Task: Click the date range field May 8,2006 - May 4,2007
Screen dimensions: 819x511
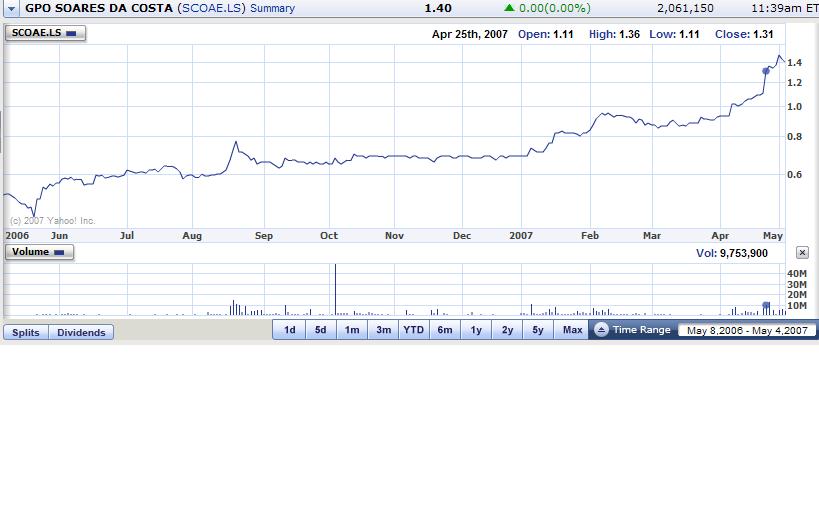Action: pos(747,330)
